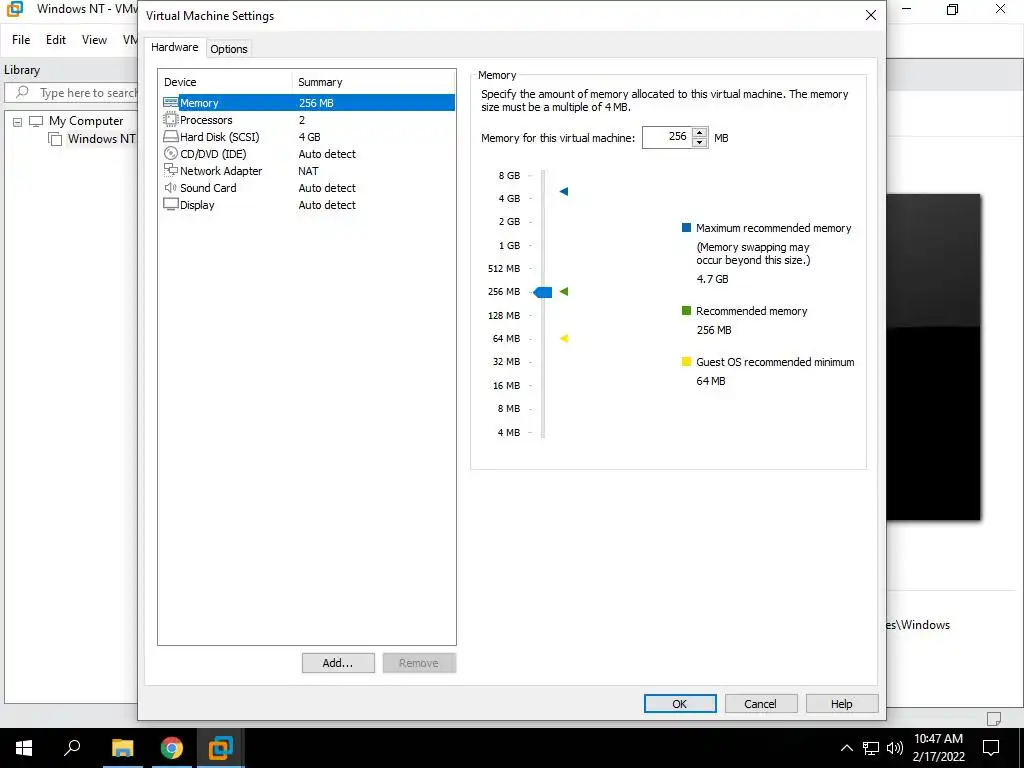Click the memory amount input field

[x=667, y=137]
